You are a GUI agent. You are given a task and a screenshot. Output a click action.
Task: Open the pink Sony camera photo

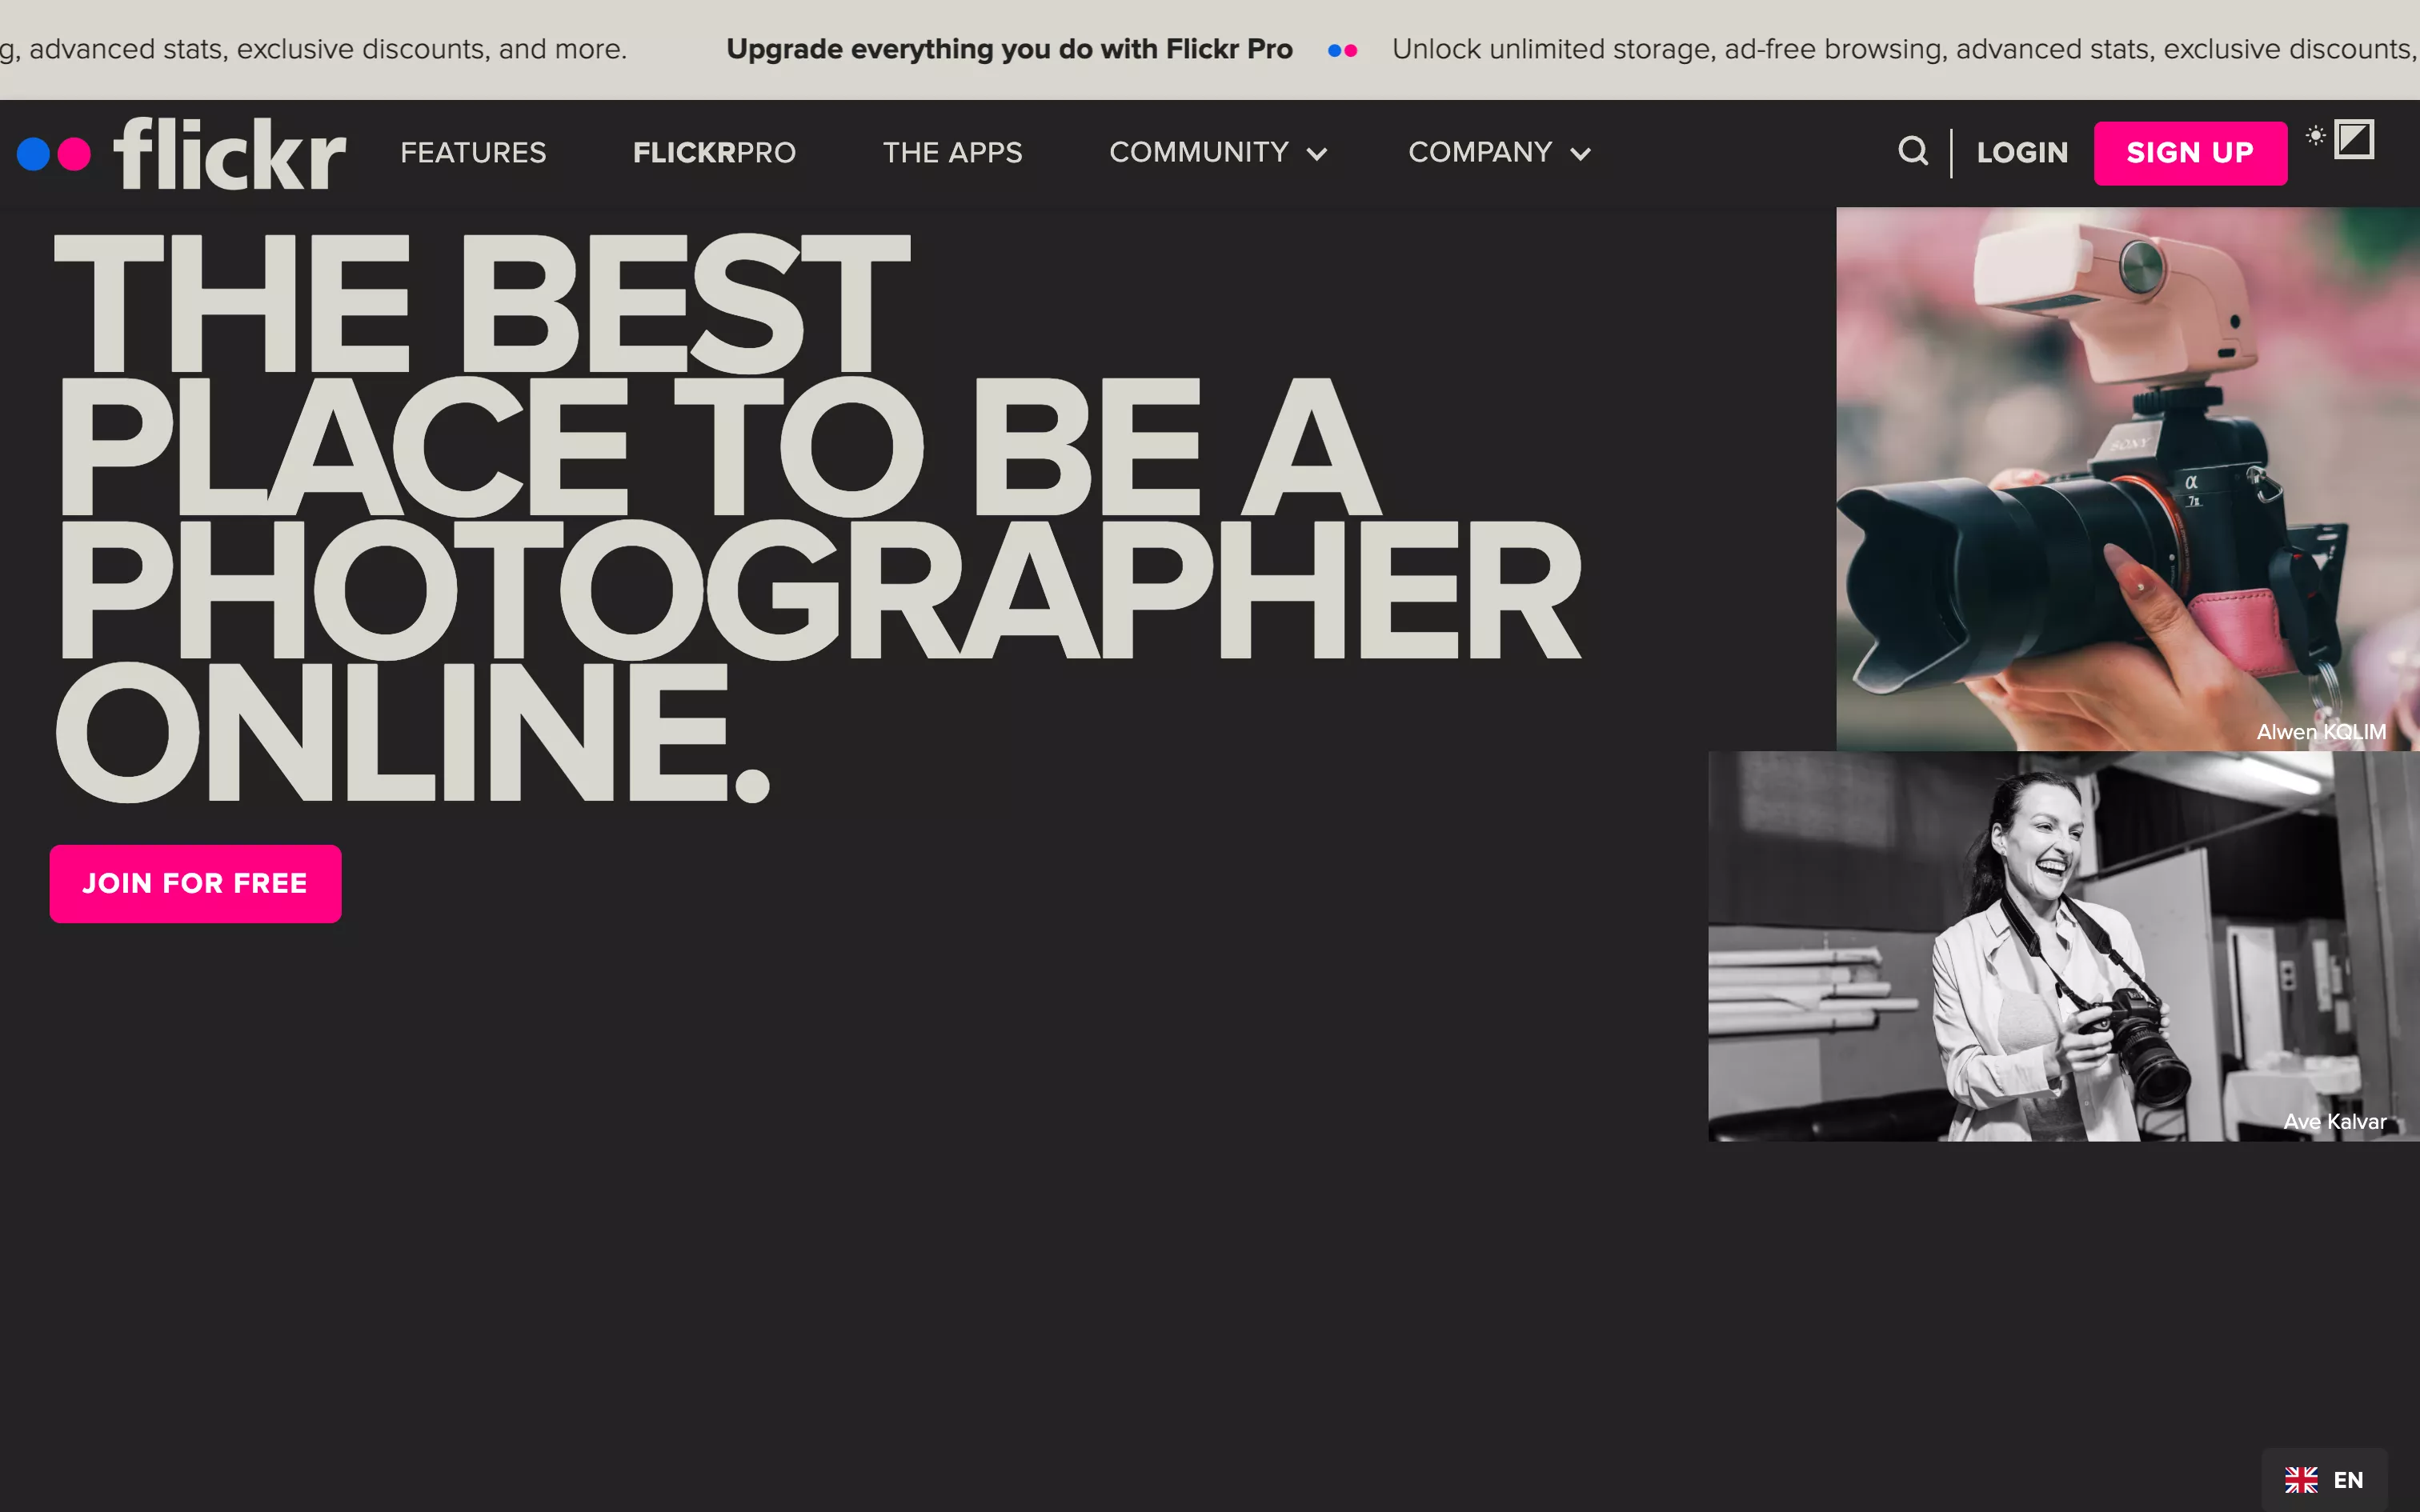tap(2127, 478)
